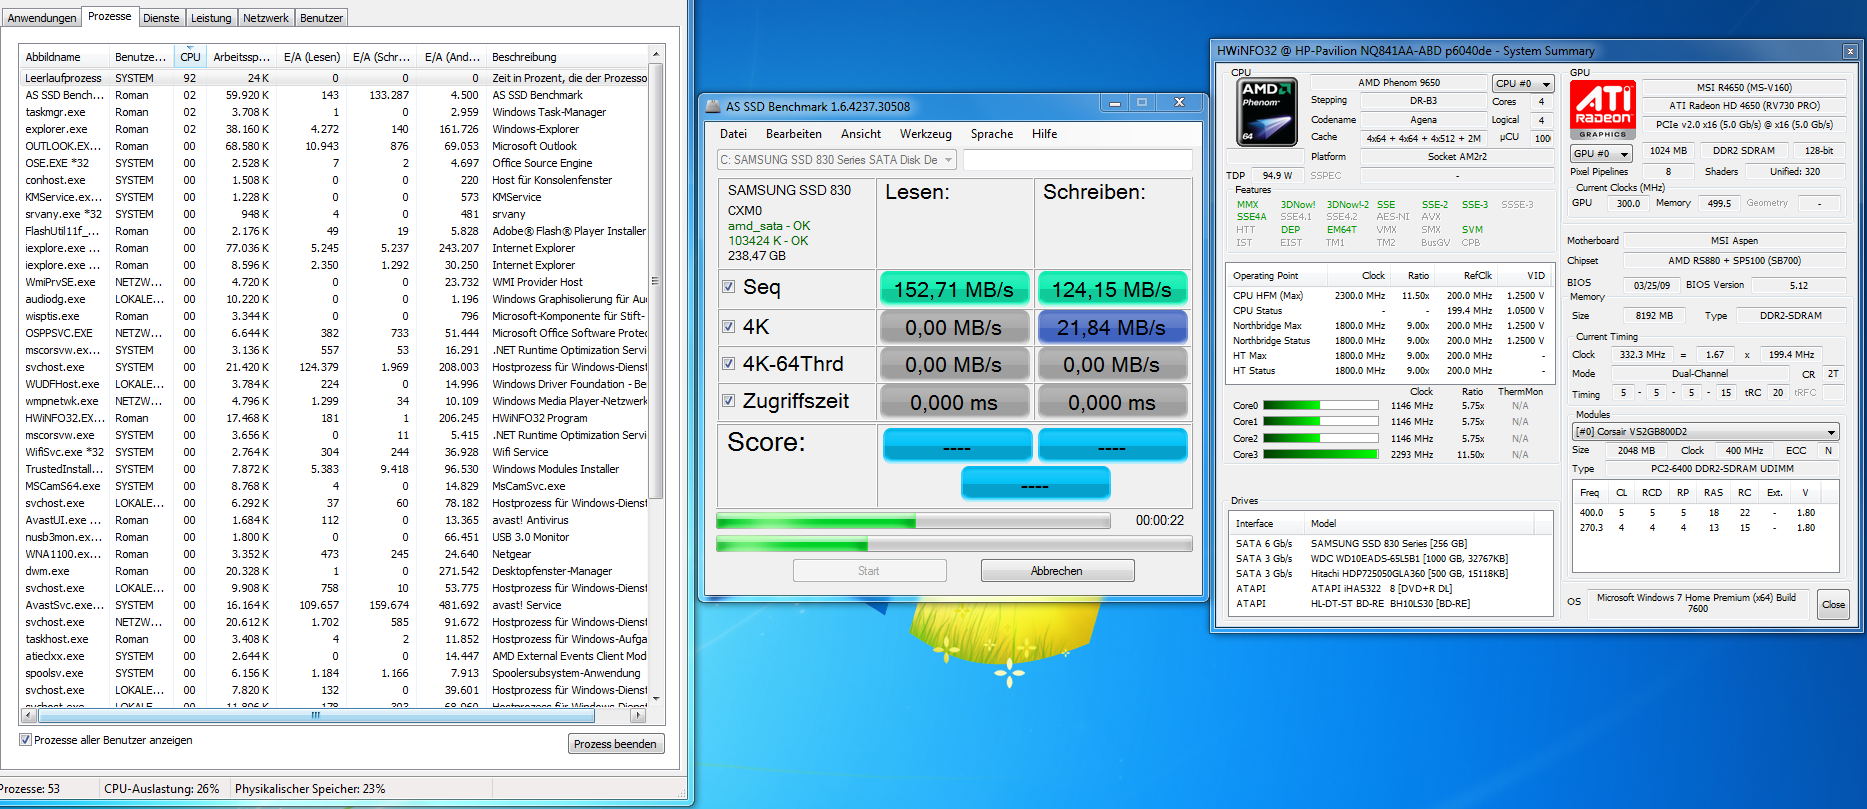
Task: Click the AS SSD Benchmark title bar icon
Action: tap(713, 106)
